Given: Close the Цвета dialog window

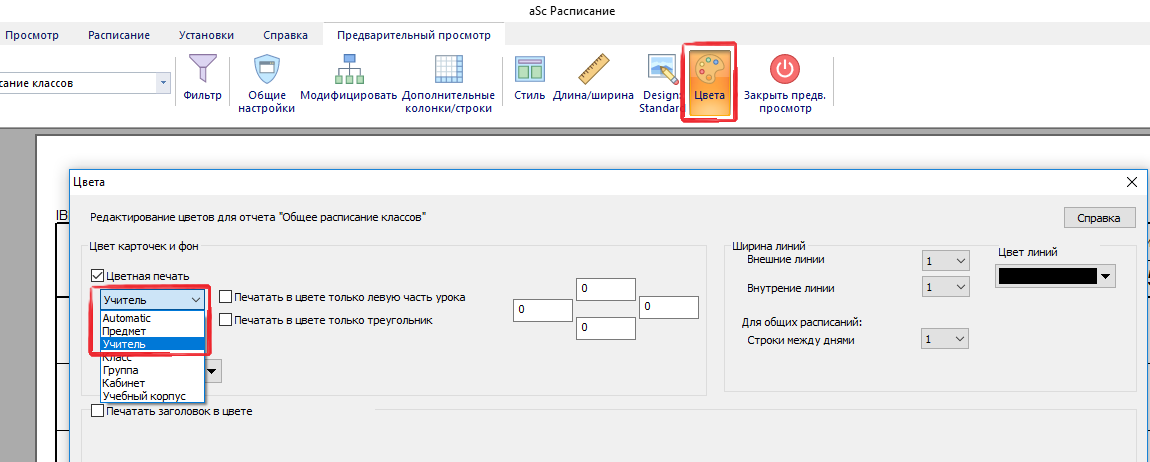Looking at the screenshot, I should click(1132, 182).
